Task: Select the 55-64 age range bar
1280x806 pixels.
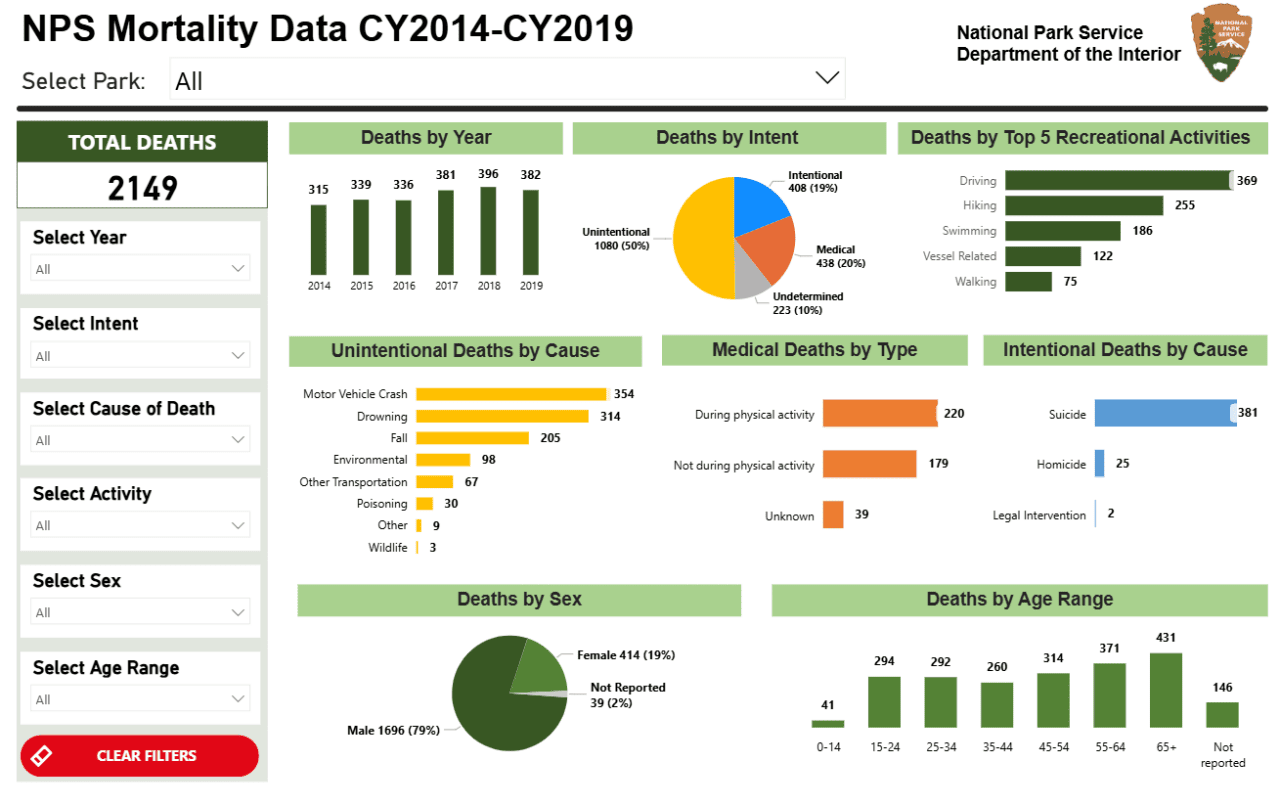Action: click(1110, 696)
